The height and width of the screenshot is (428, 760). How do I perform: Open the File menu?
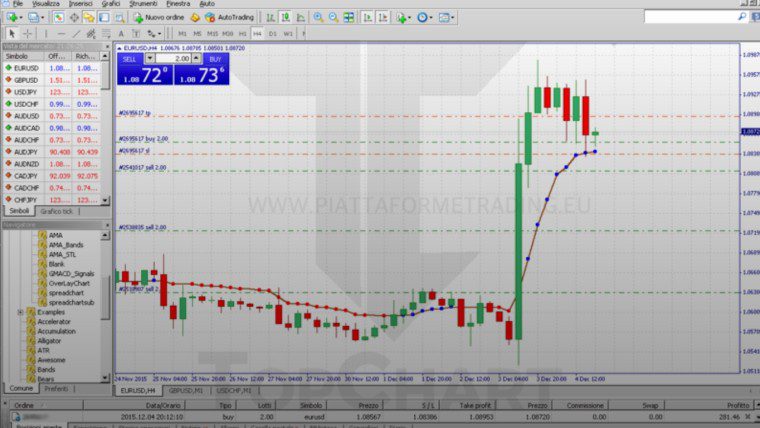tap(18, 3)
